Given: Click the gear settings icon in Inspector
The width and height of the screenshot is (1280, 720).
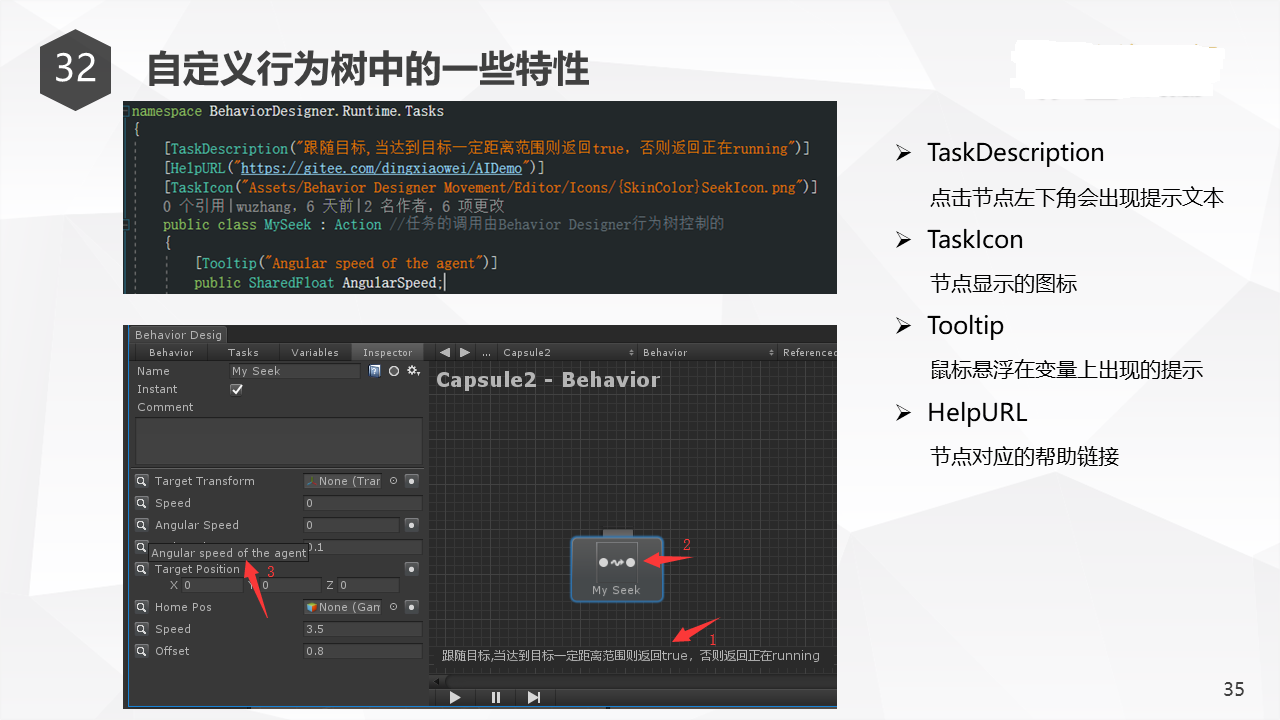Looking at the screenshot, I should 412,371.
